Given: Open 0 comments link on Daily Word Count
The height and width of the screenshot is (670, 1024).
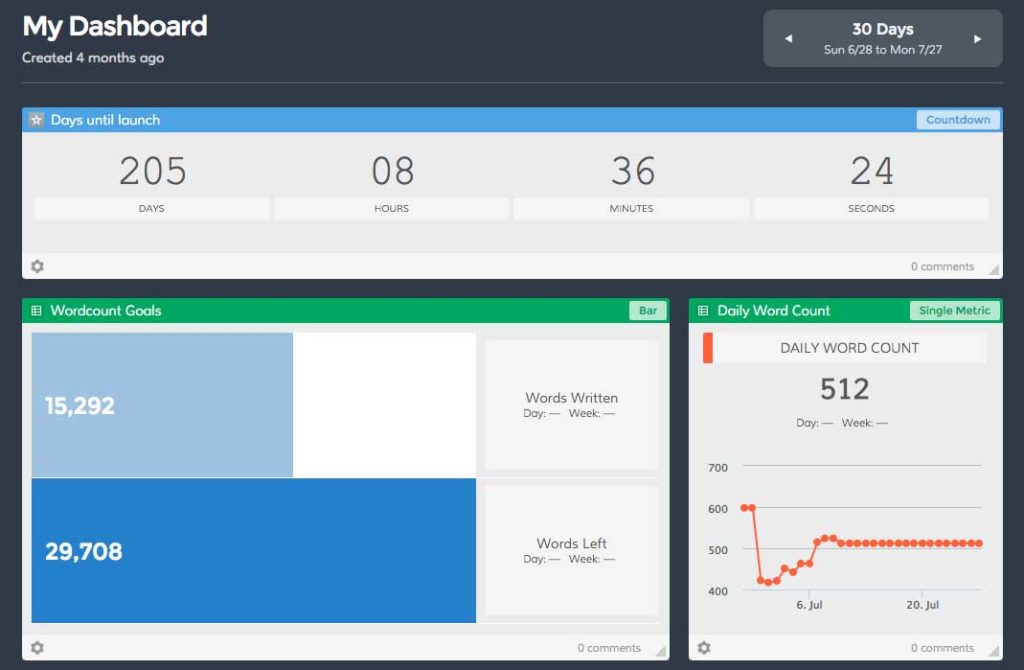Looking at the screenshot, I should pos(942,648).
